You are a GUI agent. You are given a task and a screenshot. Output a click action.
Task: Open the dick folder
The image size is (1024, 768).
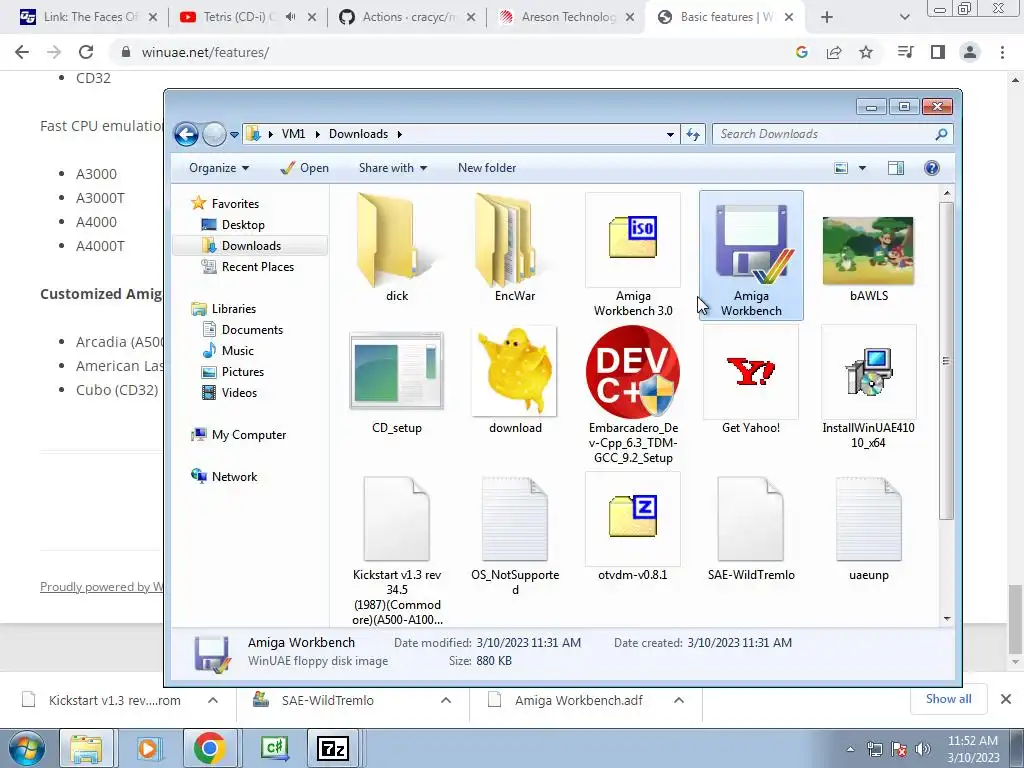click(x=396, y=248)
